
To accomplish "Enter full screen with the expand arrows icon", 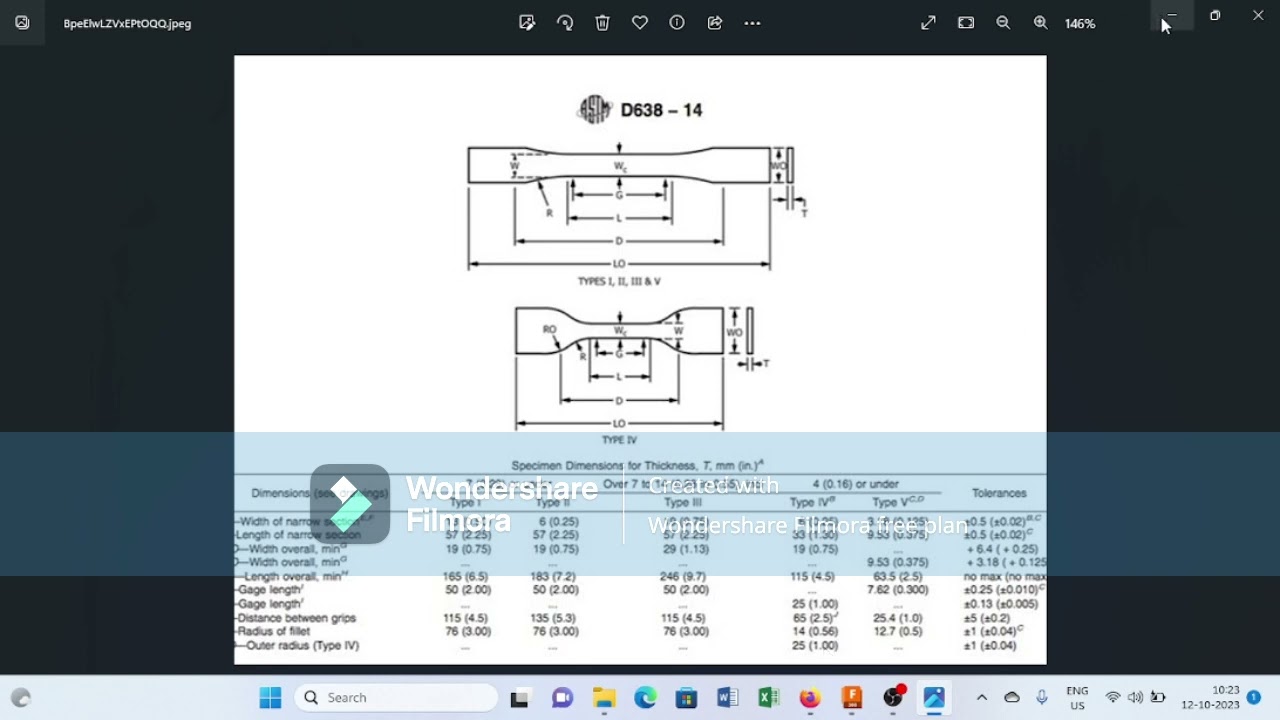I will point(928,23).
